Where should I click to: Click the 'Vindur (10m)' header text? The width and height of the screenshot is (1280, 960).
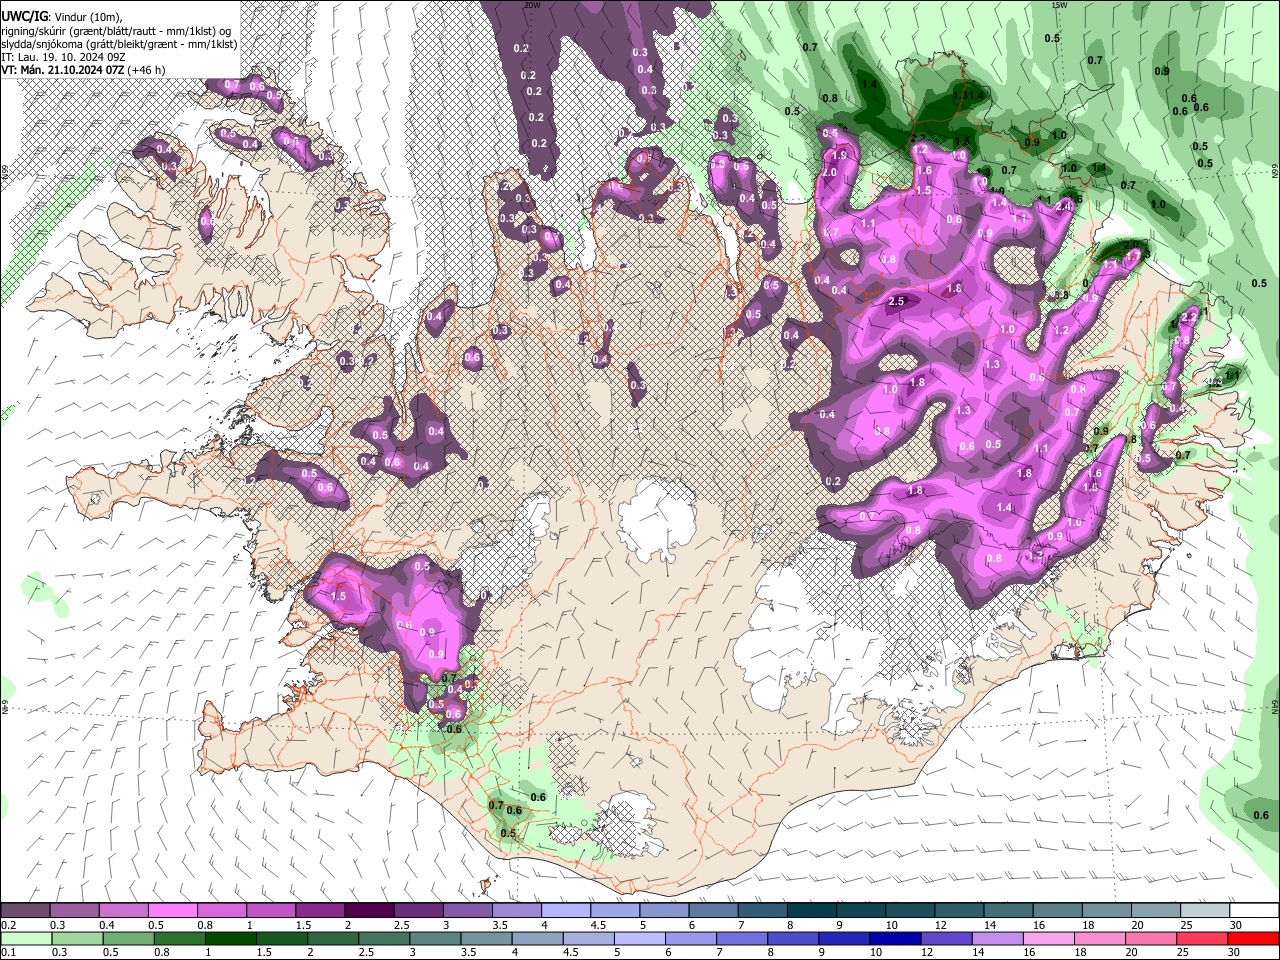(x=87, y=16)
